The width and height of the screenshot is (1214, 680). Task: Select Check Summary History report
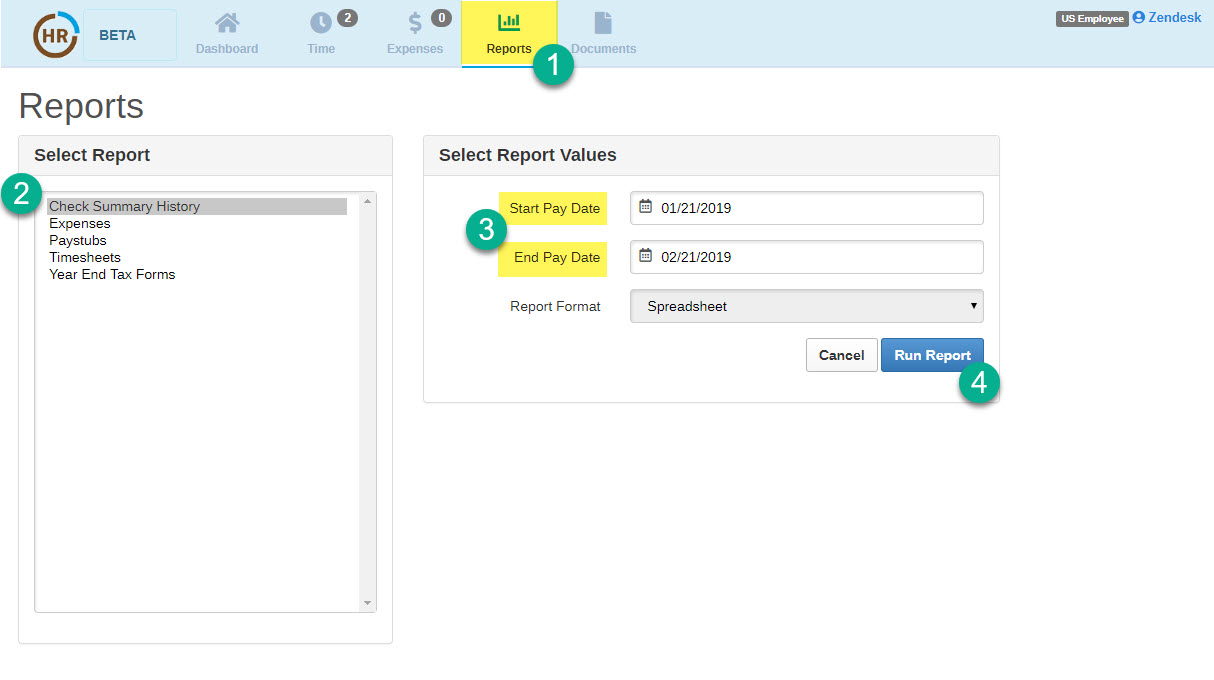pyautogui.click(x=125, y=206)
